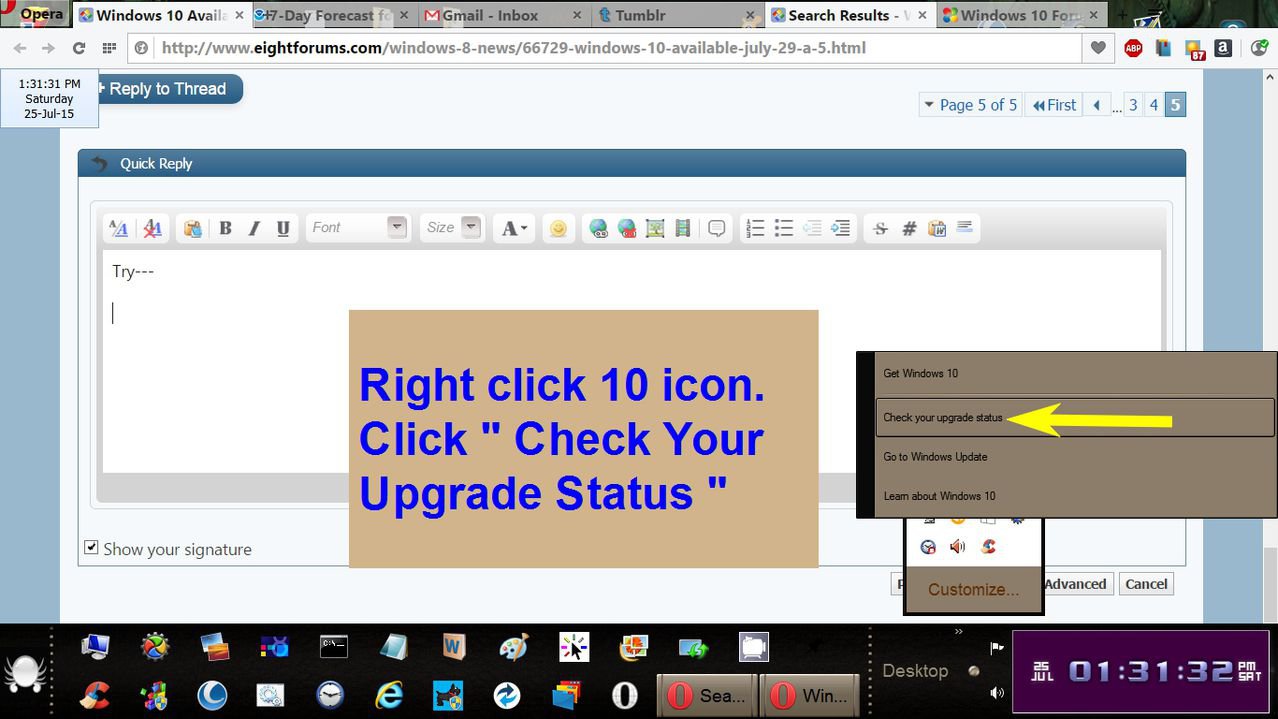Toggle bold formatting in Quick Reply

click(x=225, y=228)
